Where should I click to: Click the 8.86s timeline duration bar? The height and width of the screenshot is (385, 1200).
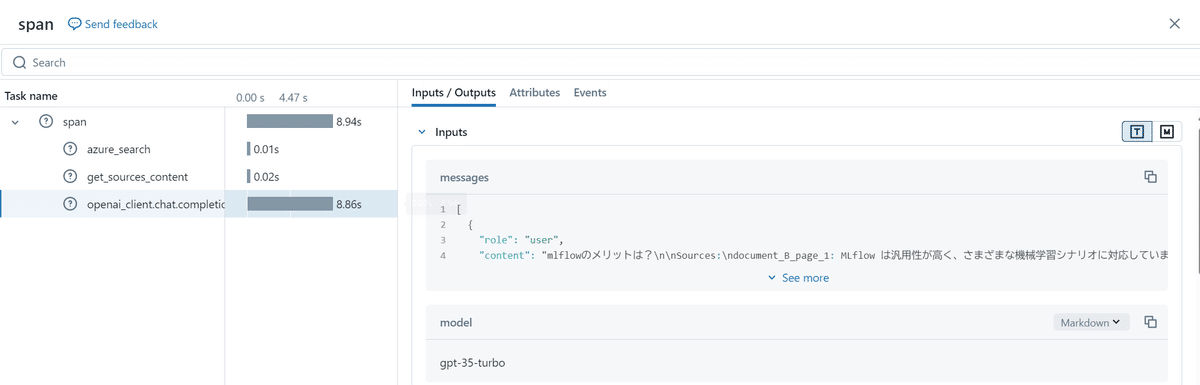point(290,204)
